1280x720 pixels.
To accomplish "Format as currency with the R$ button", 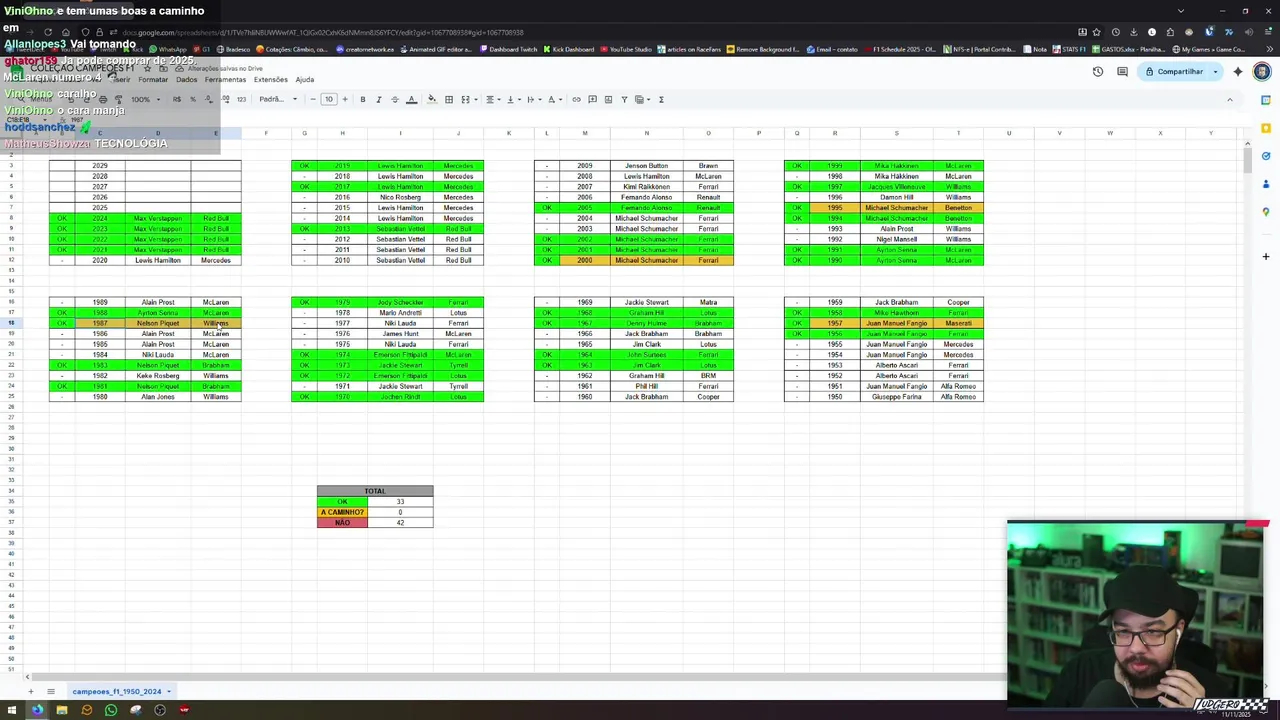I will 177,99.
